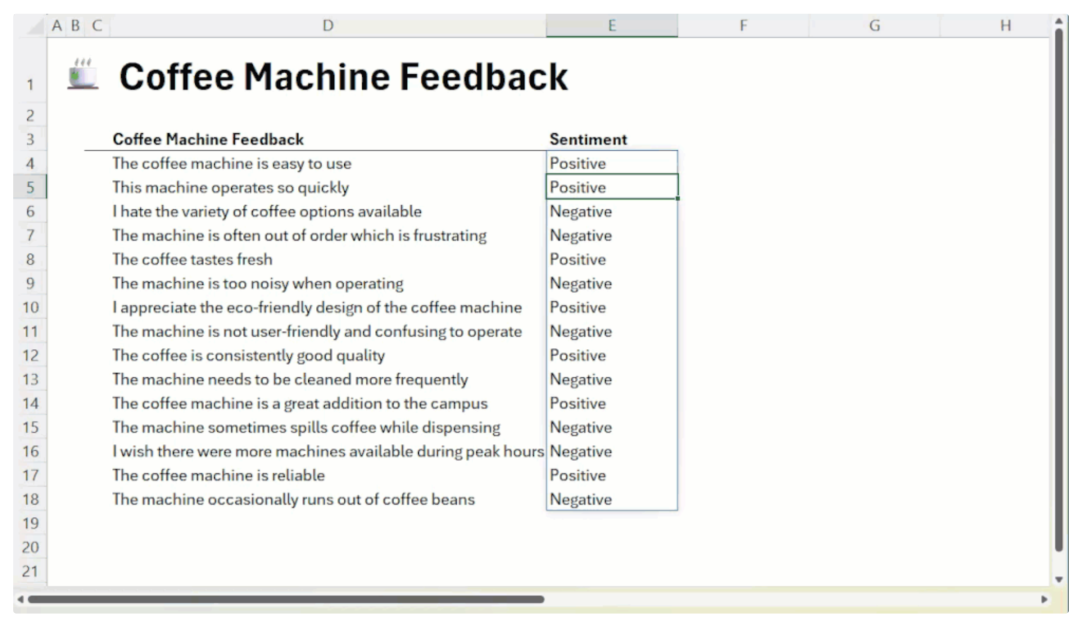The height and width of the screenshot is (622, 1080).
Task: Select 'I appreciate the eco-friendly design' cell
Action: 328,307
